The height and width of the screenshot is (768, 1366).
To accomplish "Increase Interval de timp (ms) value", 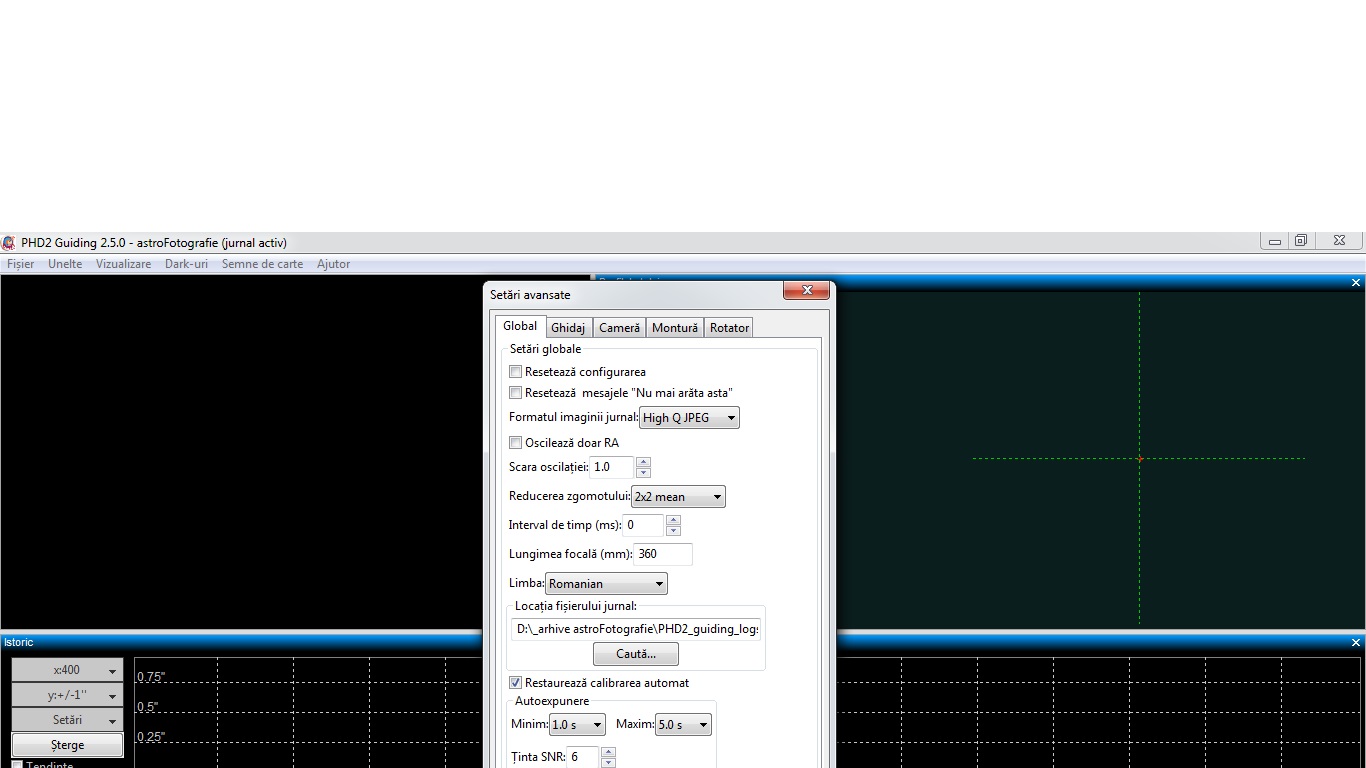I will [673, 520].
